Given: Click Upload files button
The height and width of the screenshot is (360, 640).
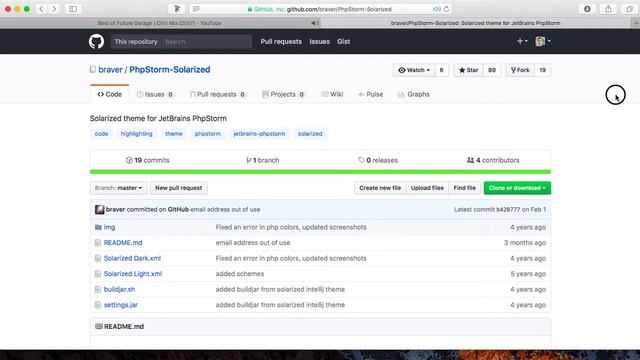Looking at the screenshot, I should pyautogui.click(x=427, y=188).
